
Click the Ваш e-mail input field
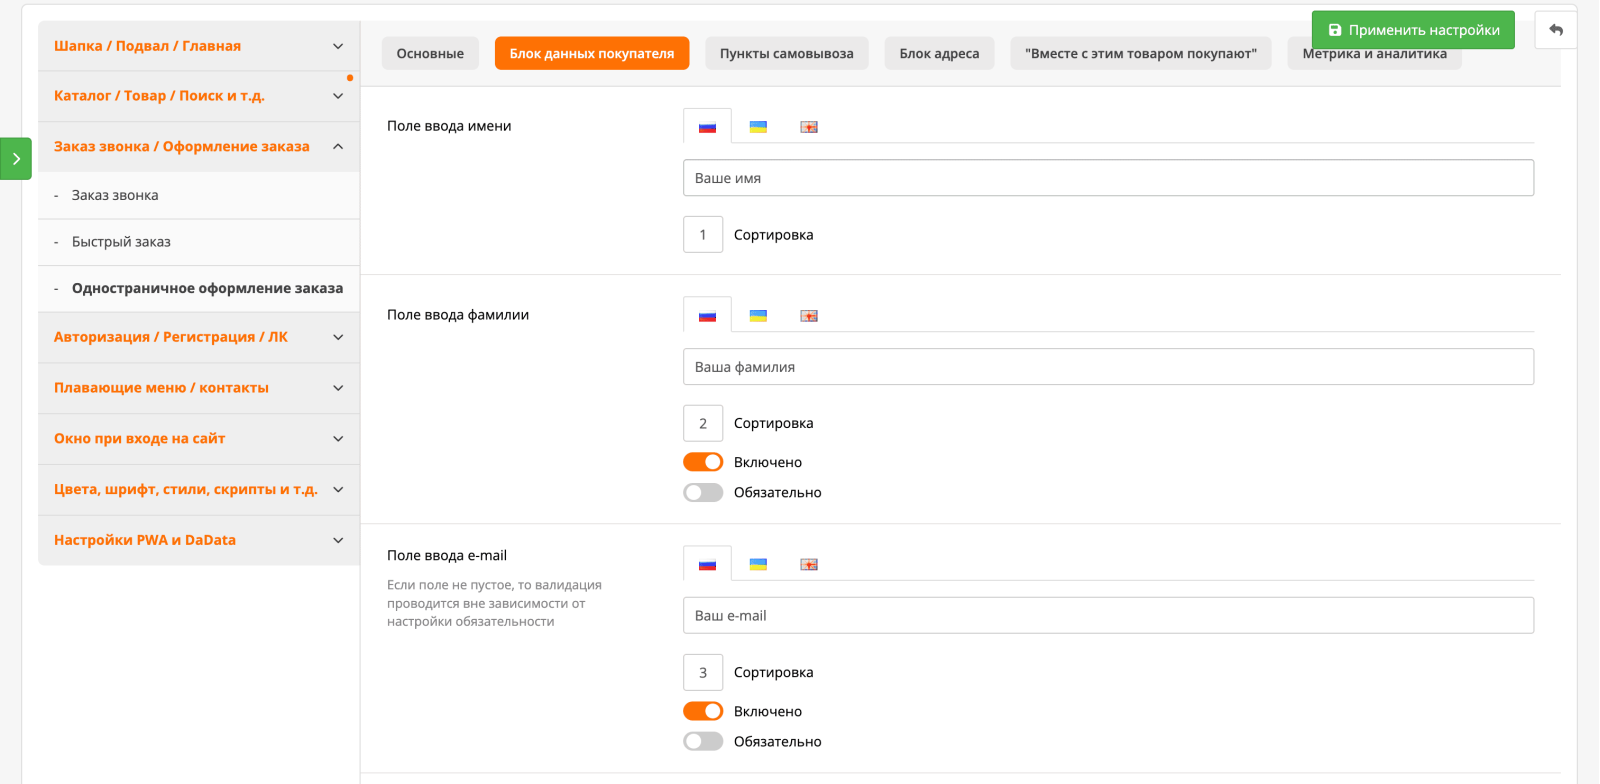(x=1108, y=616)
